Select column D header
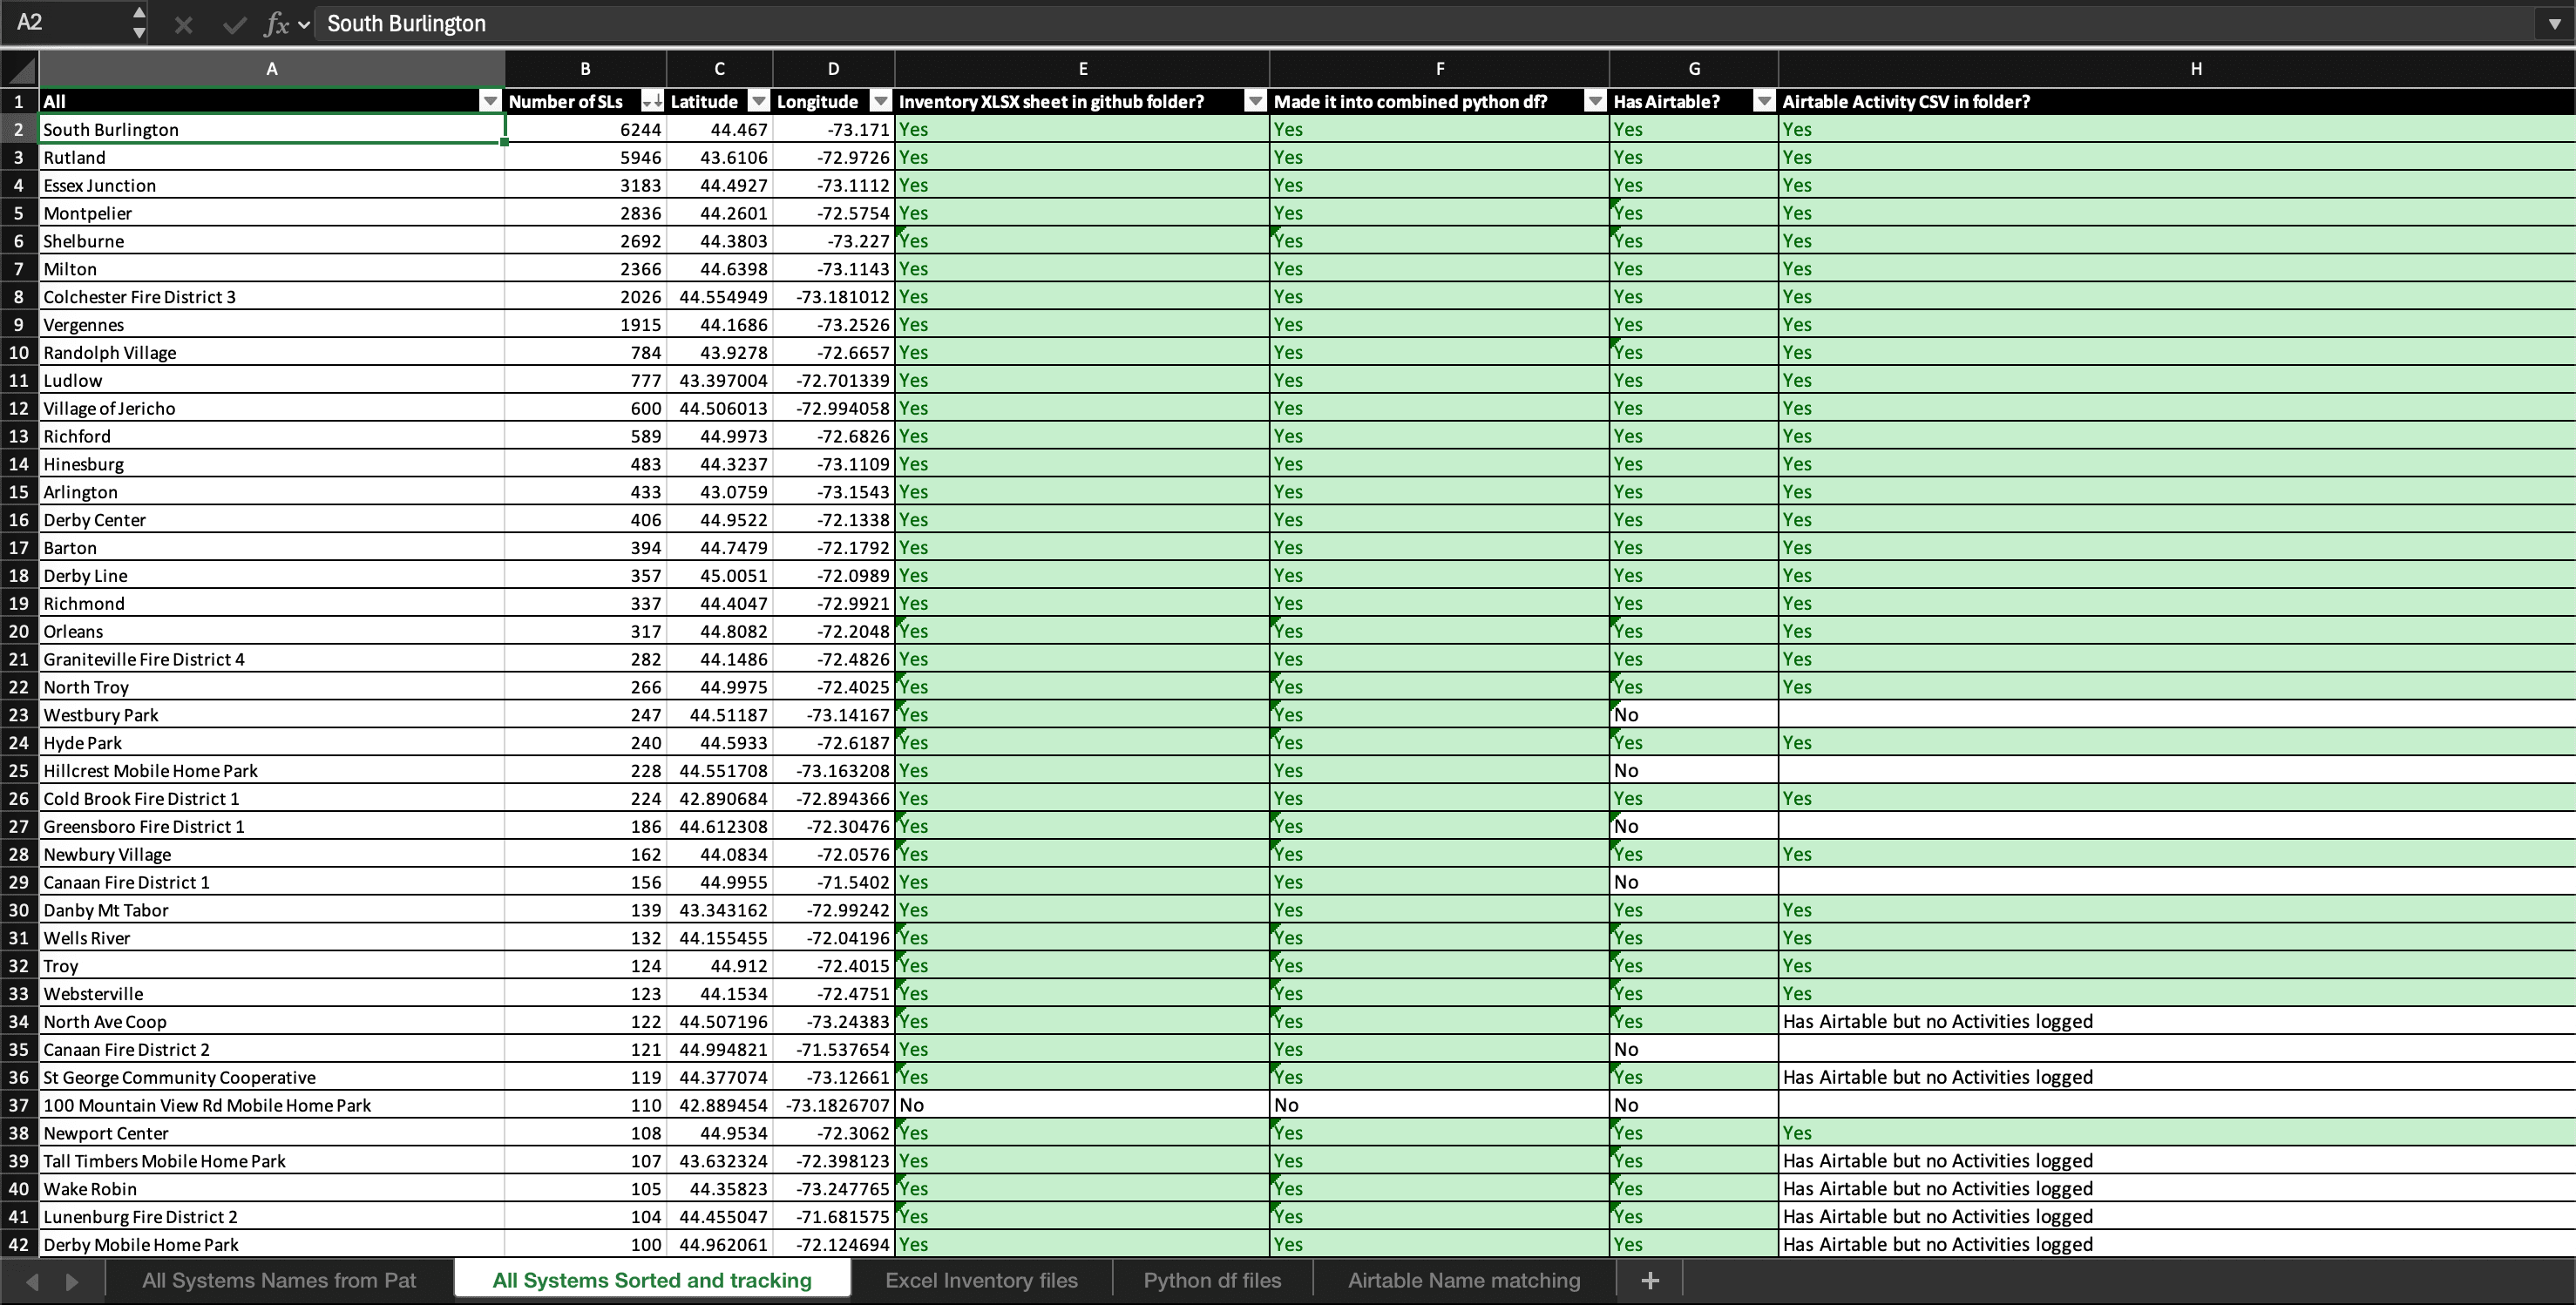Screen dimensions: 2576x1305 point(833,69)
